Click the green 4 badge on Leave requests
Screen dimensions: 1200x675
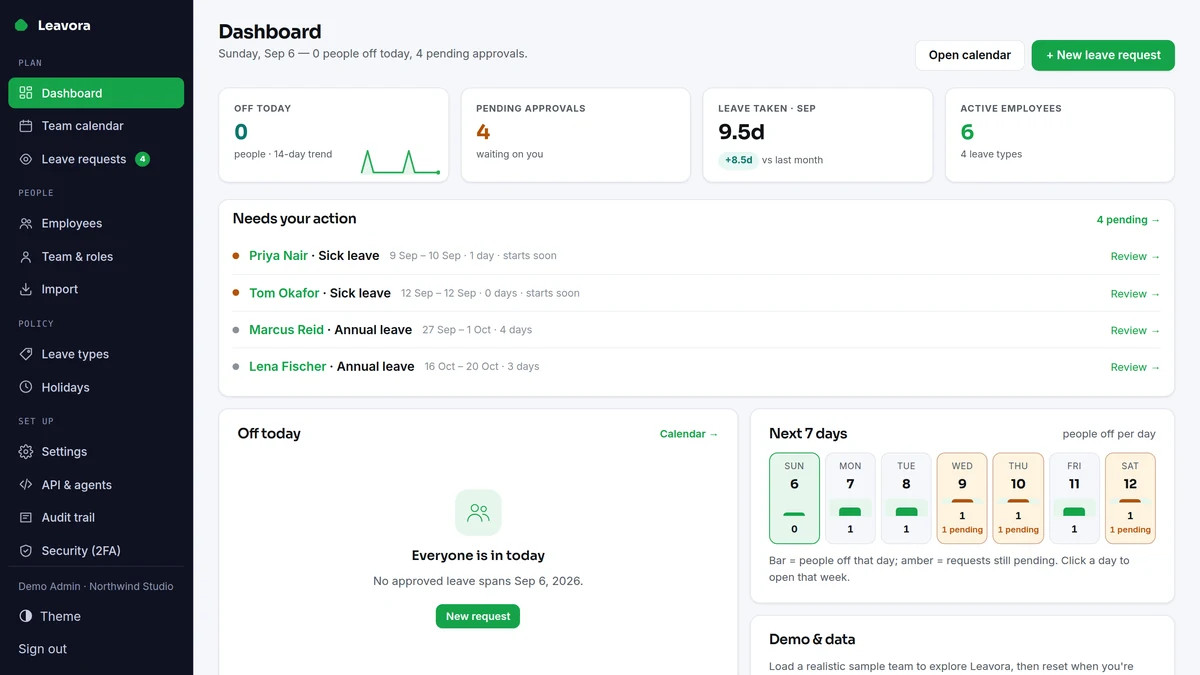[x=142, y=159]
